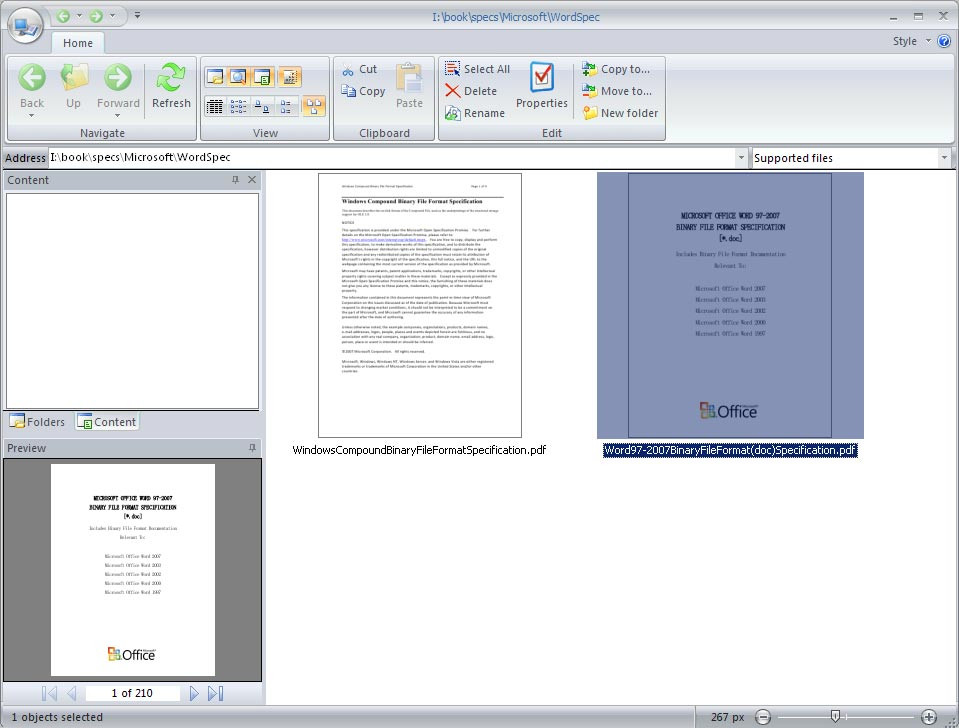Click the Word97-2007BinaryFileFormat(doc)Specification.pdf file name
The width and height of the screenshot is (959, 728).
[x=730, y=450]
